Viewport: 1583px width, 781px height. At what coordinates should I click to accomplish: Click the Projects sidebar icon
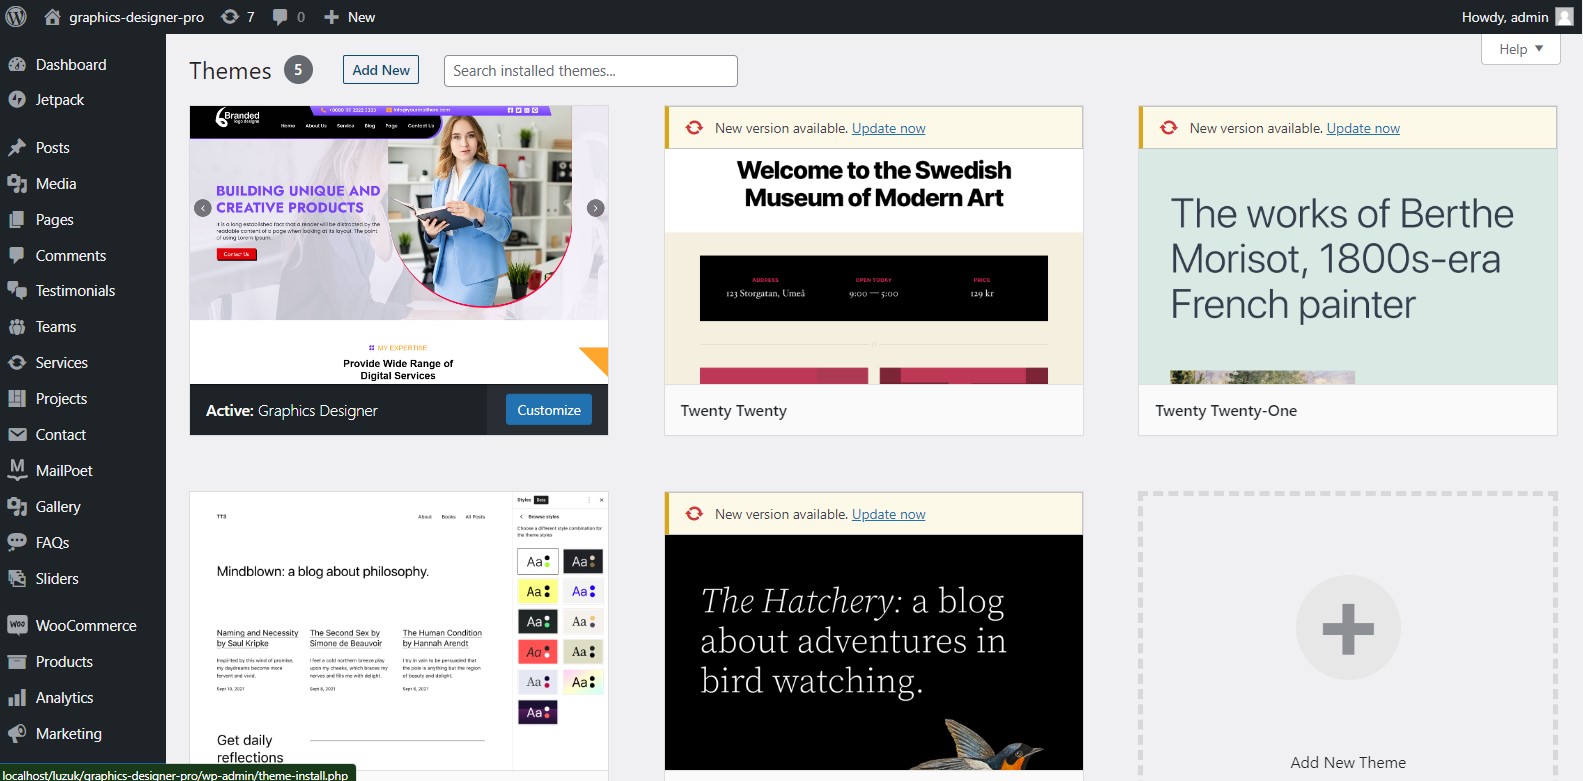coord(17,399)
